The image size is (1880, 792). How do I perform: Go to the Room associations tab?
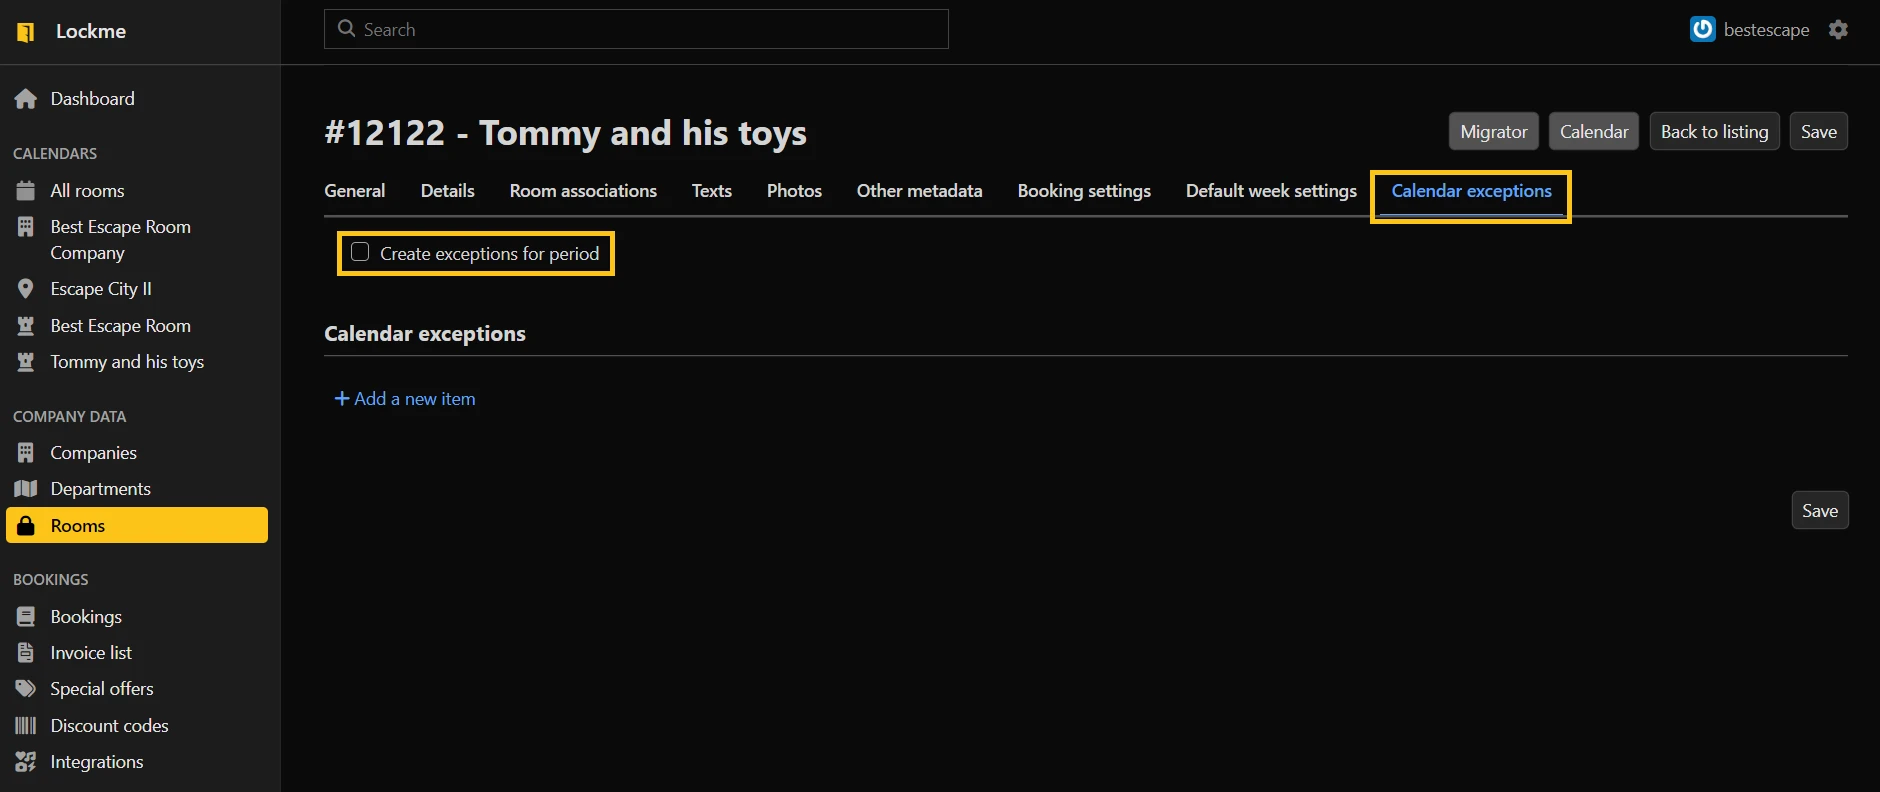click(583, 191)
